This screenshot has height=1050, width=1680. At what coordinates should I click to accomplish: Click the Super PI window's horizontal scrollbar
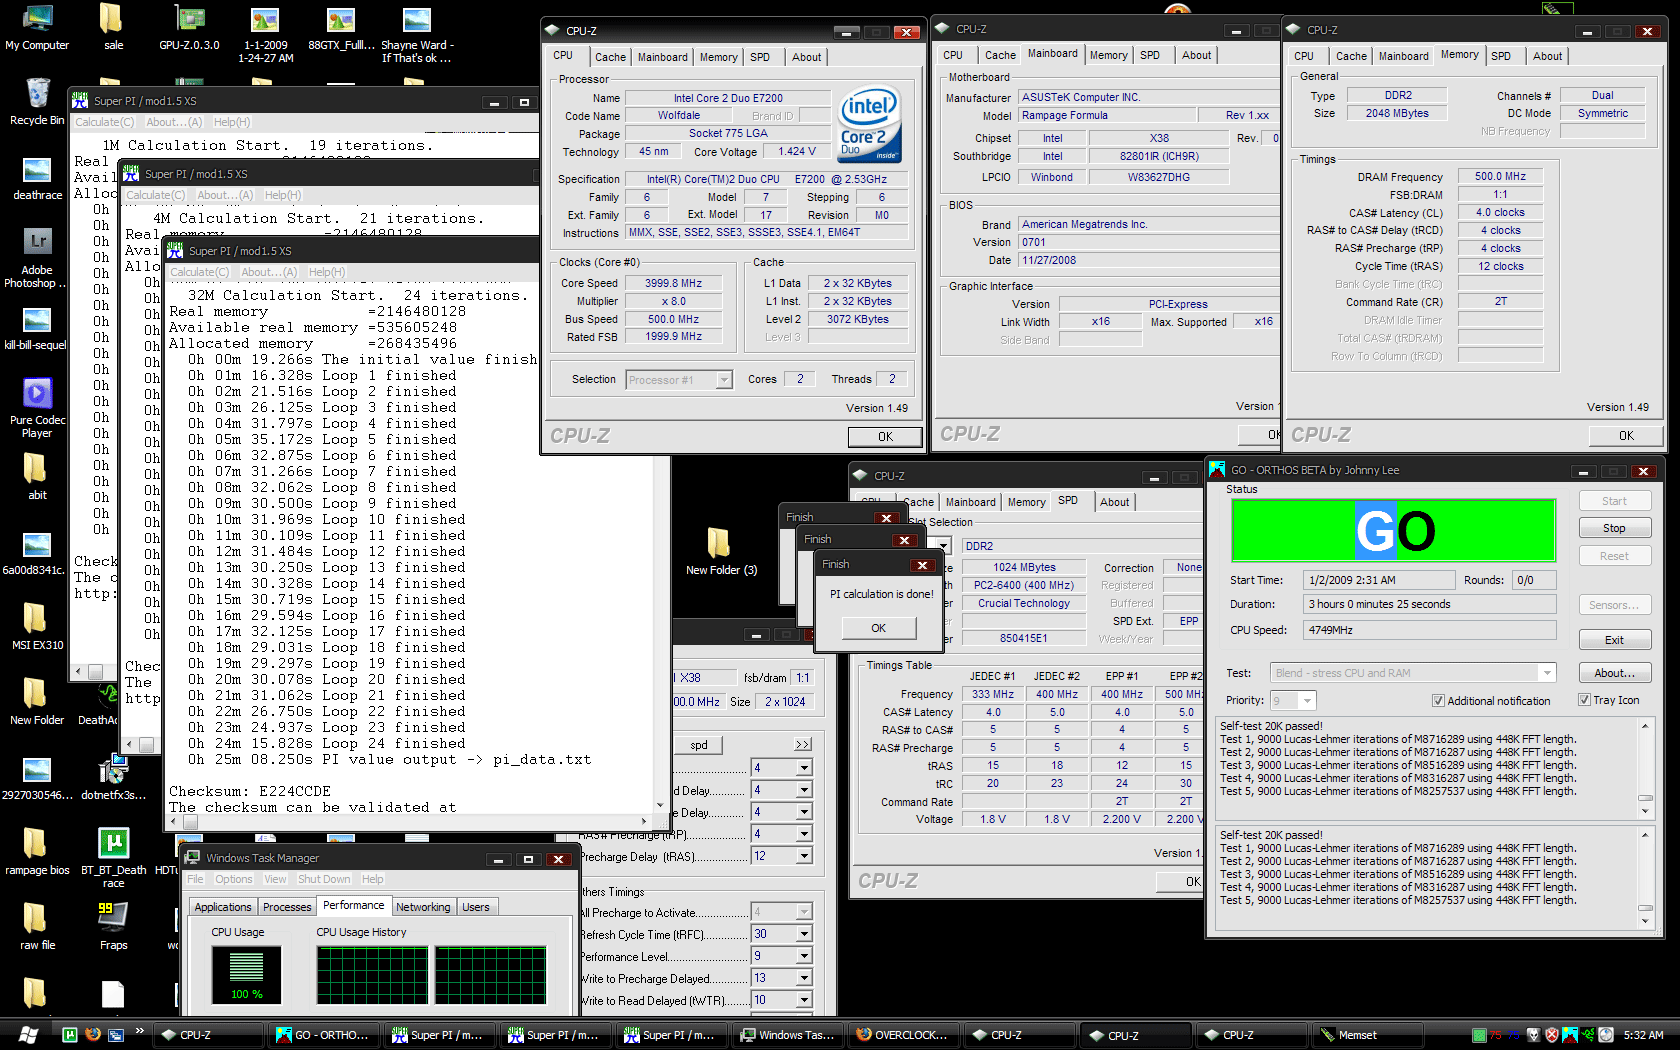point(412,821)
